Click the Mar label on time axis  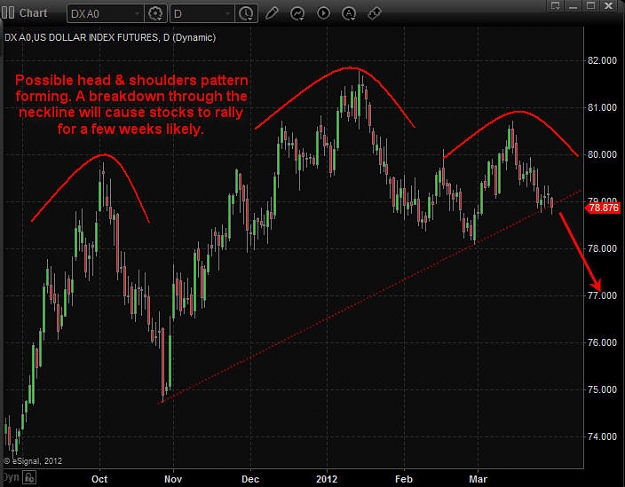click(x=478, y=479)
